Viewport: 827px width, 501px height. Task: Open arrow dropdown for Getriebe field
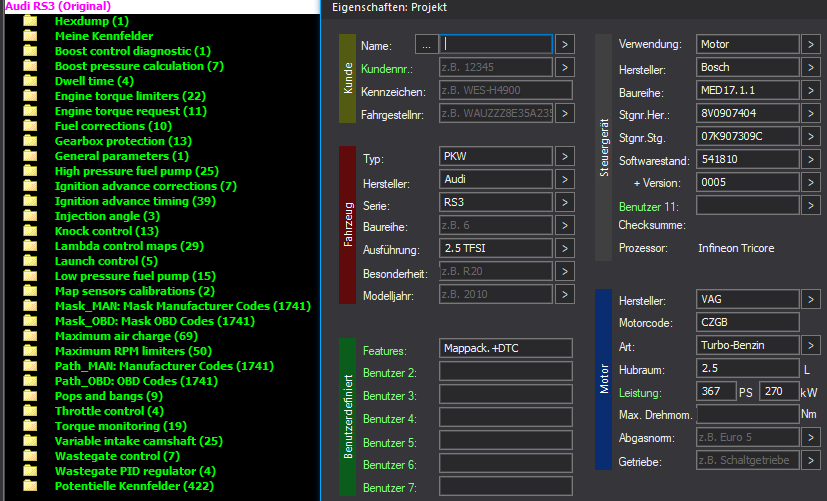coord(811,460)
